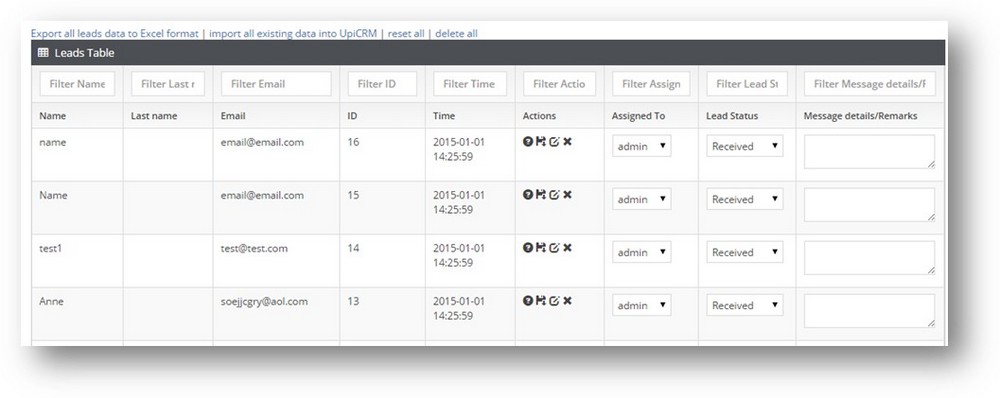Click the Email column header
Image resolution: width=1000 pixels, height=398 pixels.
coord(233,116)
